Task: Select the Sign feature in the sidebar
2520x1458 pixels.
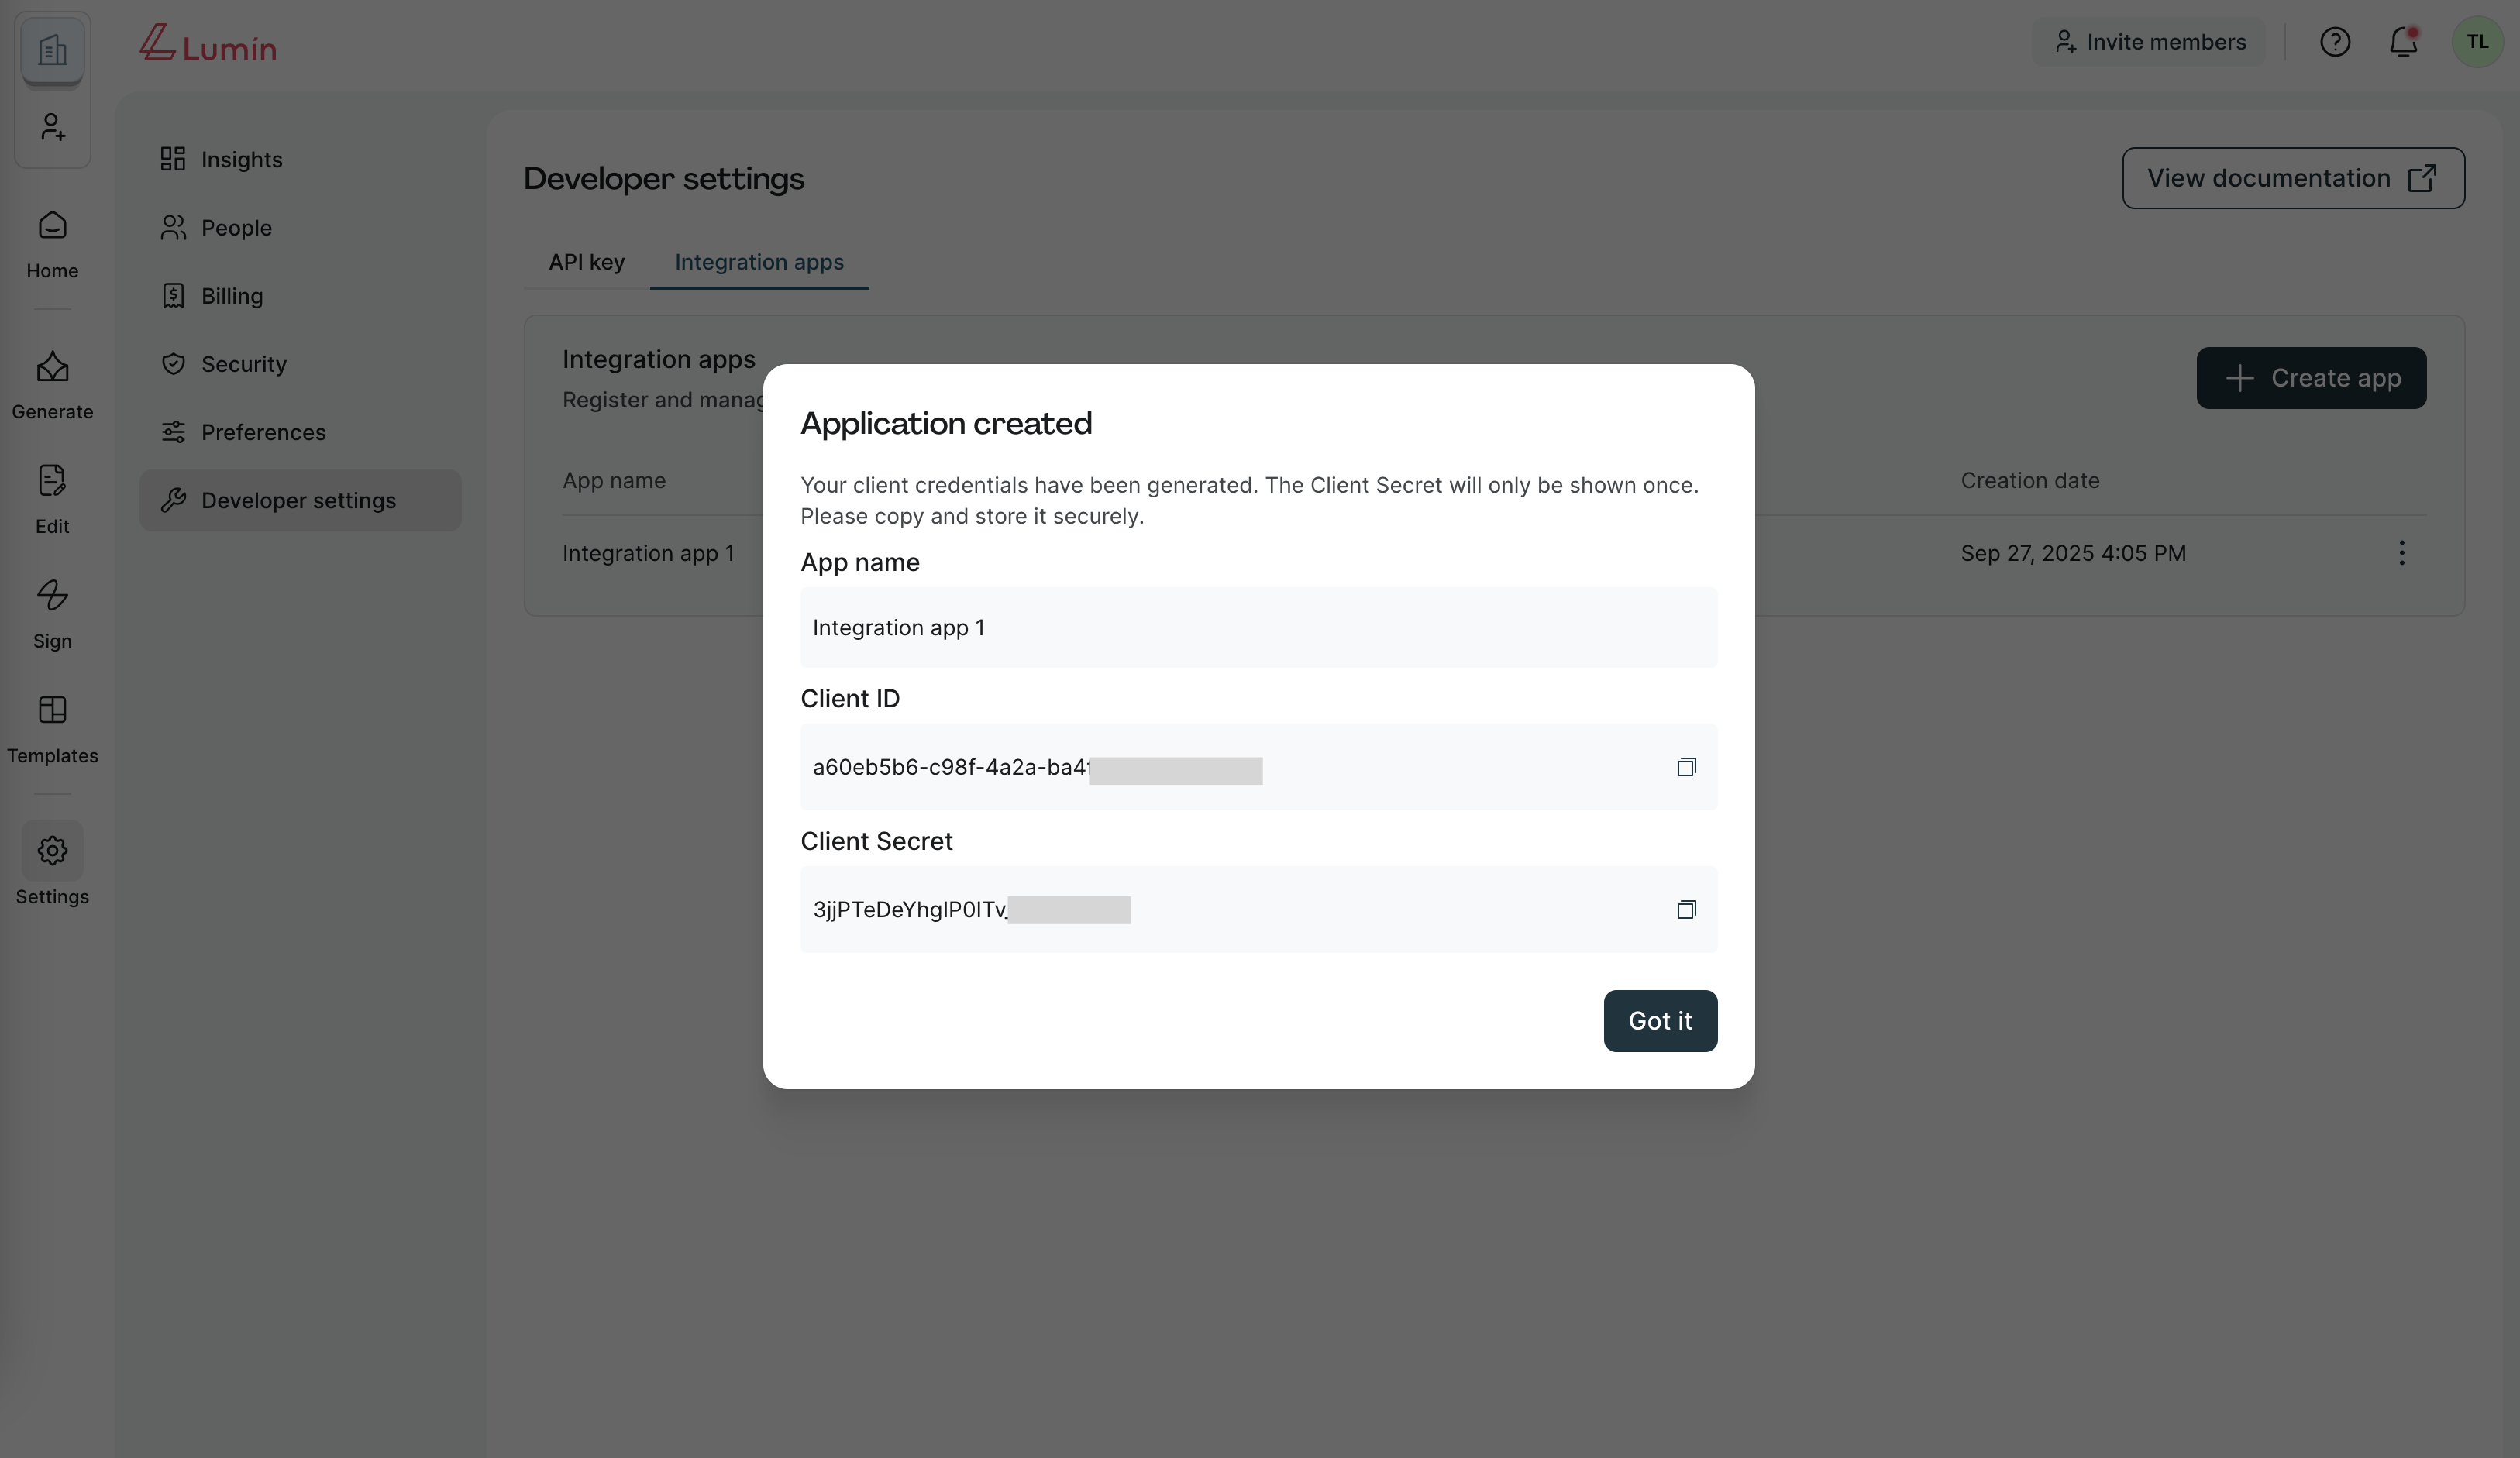Action: click(x=52, y=613)
